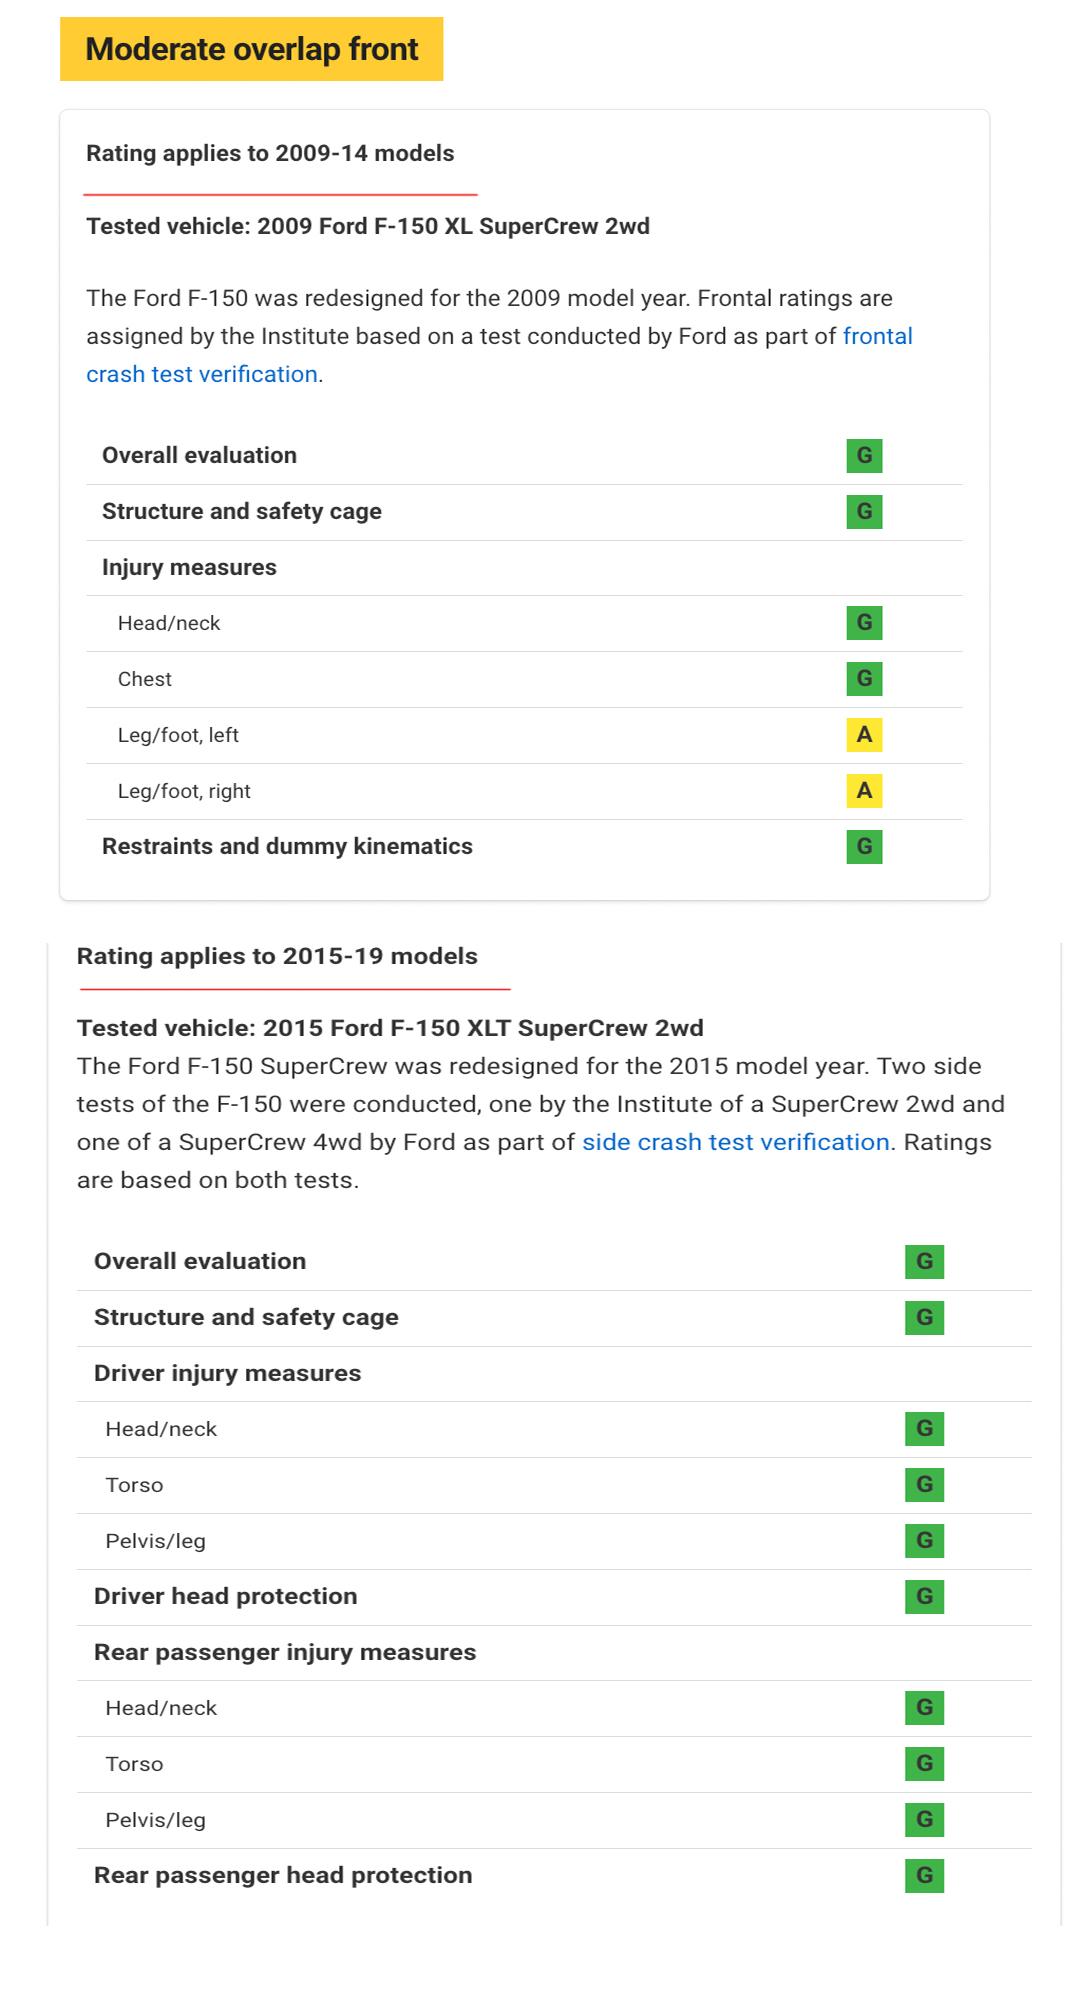Click the Driver injury measures row label

(227, 1373)
